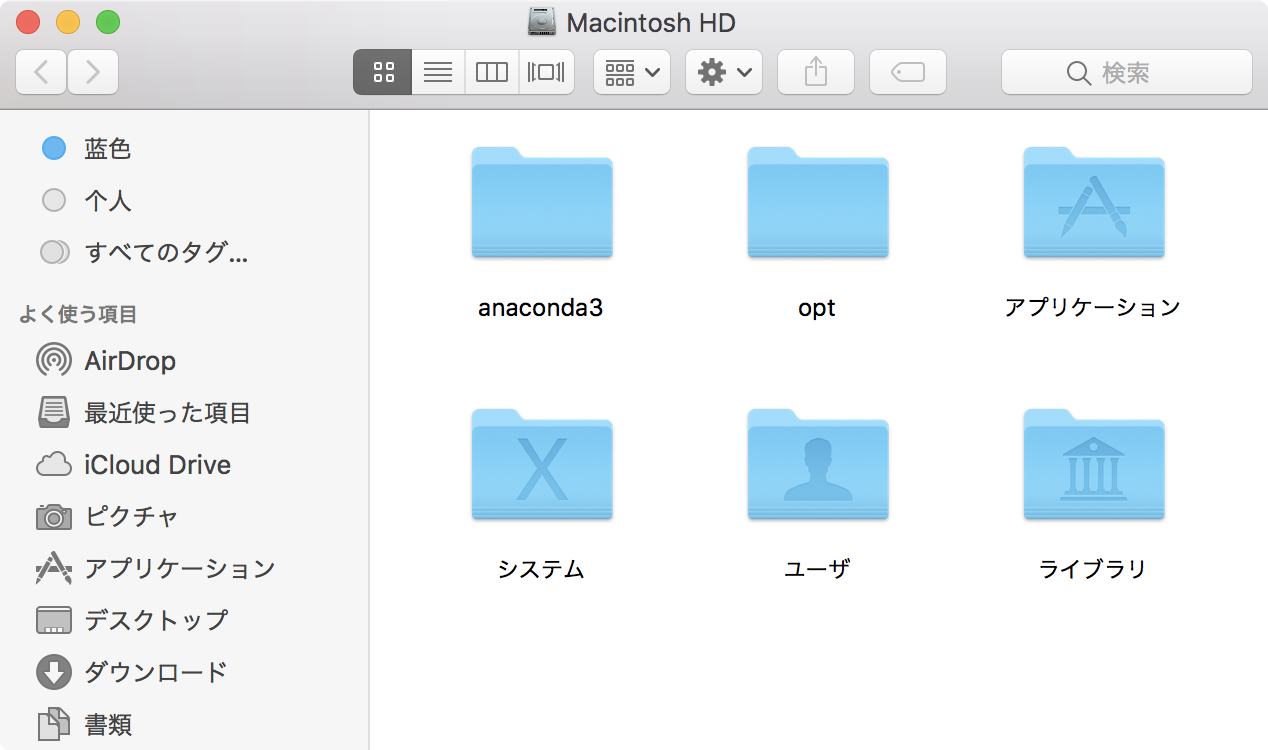Go forward with the right arrow button
This screenshot has width=1268, height=750.
(93, 72)
